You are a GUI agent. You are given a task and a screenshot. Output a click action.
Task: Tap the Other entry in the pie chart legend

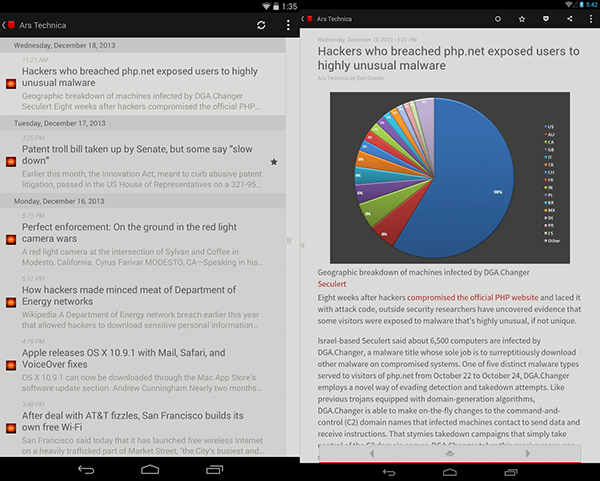[x=552, y=241]
